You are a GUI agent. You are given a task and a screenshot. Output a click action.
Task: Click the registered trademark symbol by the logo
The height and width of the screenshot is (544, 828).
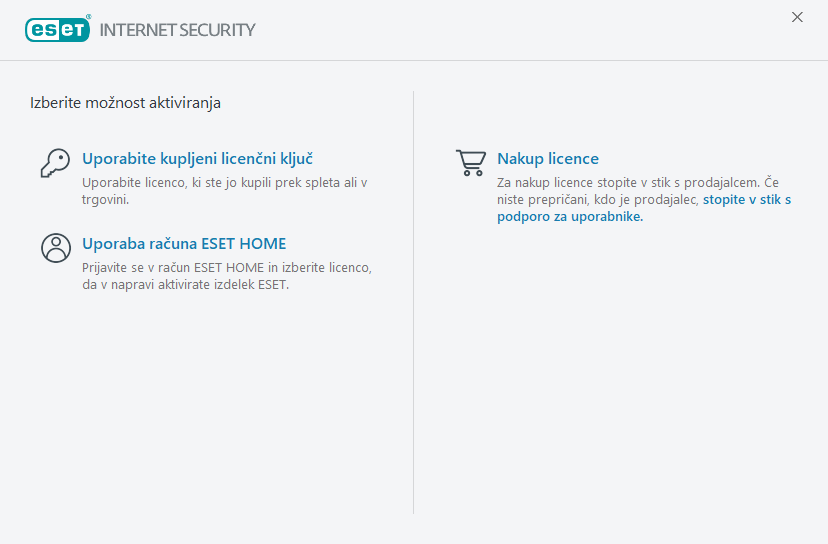coord(89,17)
